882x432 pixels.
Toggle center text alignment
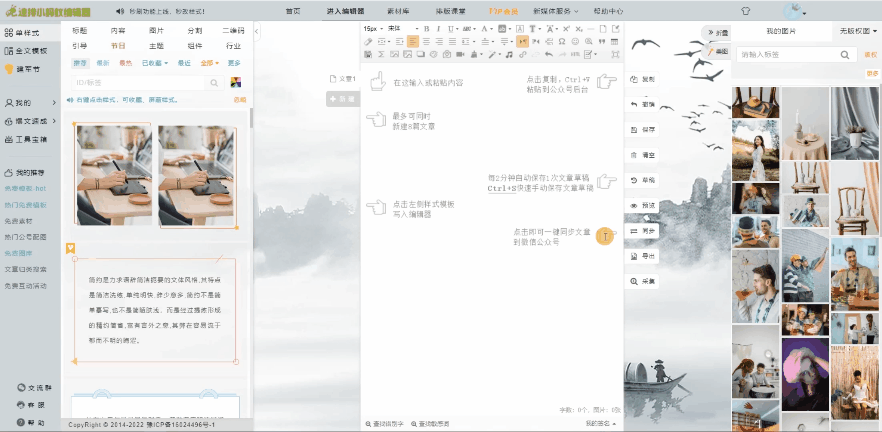(426, 41)
